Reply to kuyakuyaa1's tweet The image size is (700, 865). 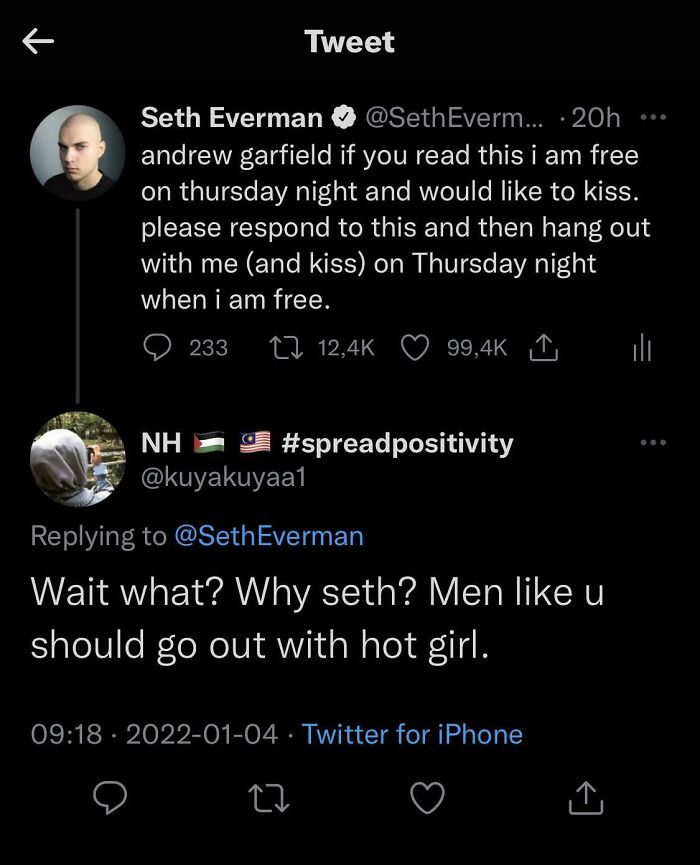(110, 797)
